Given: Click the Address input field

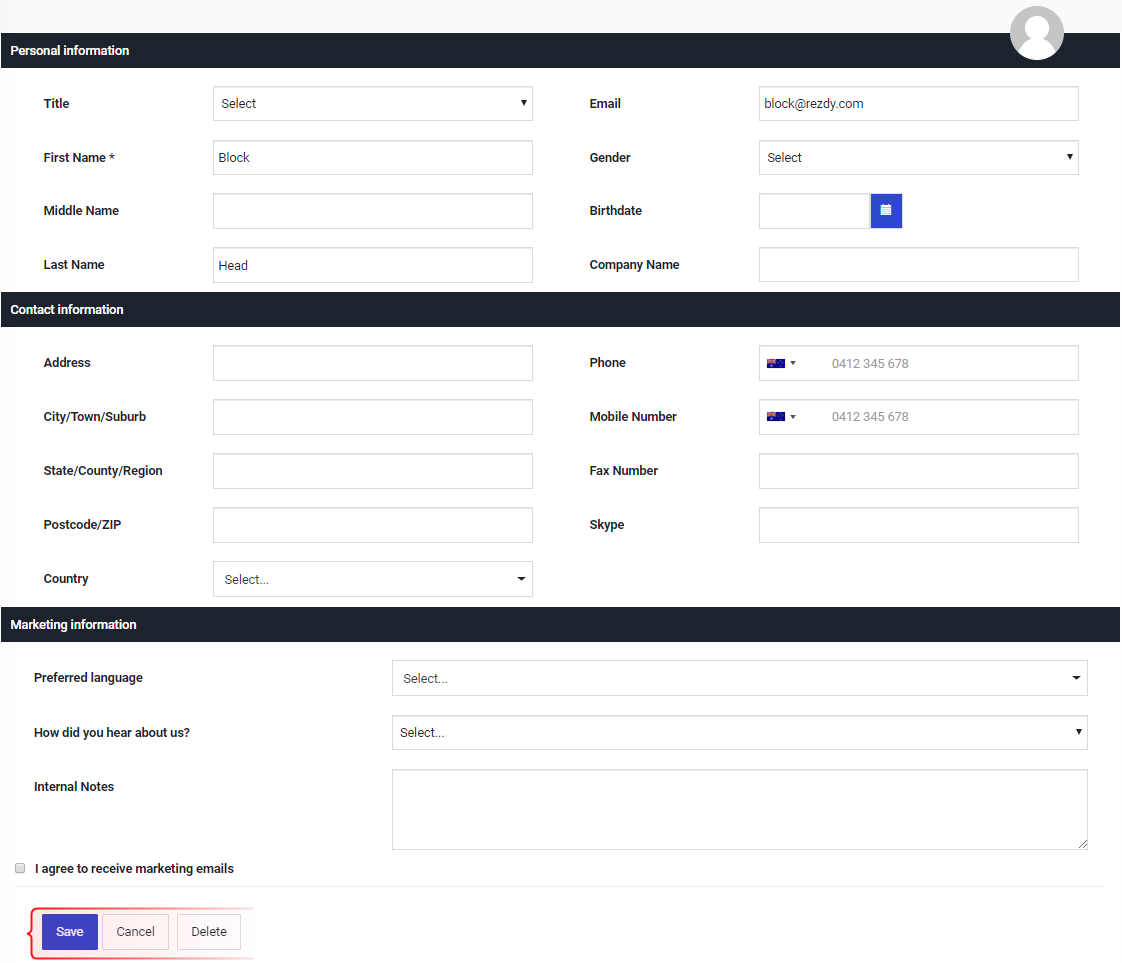Looking at the screenshot, I should [x=373, y=363].
